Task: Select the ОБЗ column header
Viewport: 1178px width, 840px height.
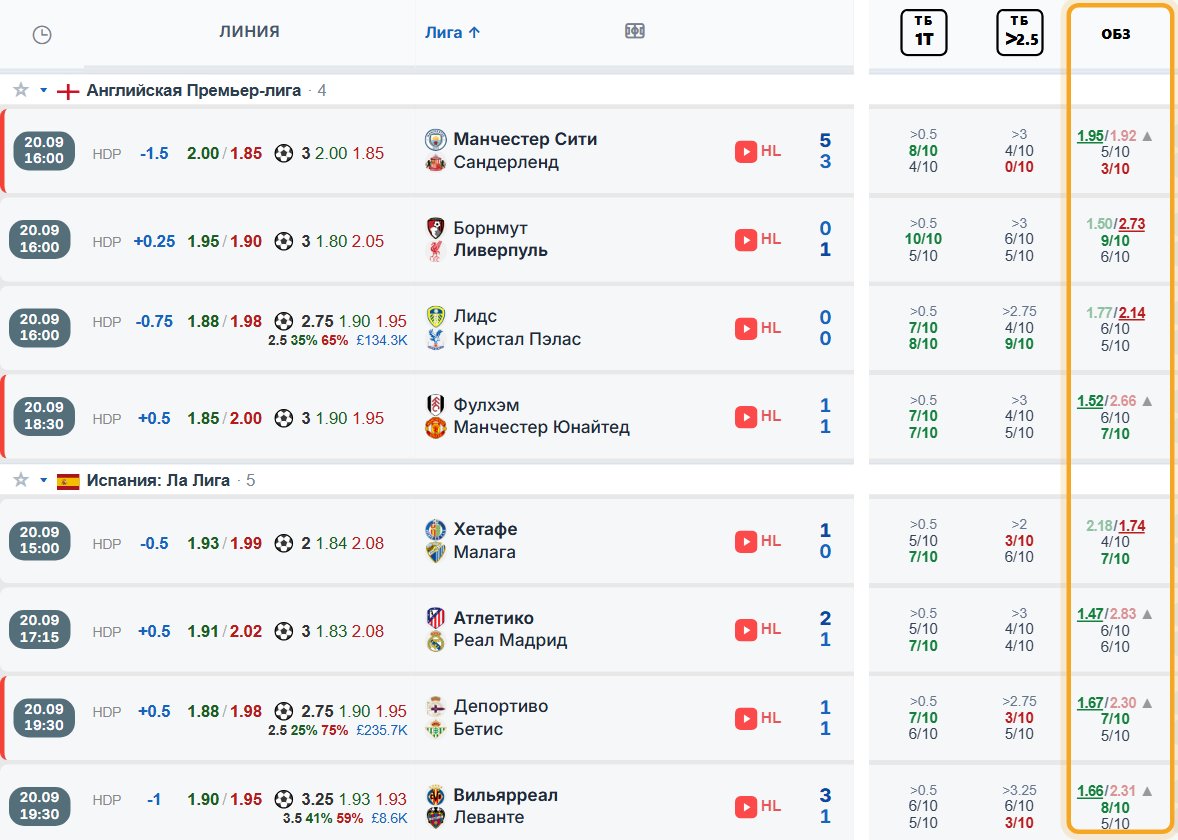Action: point(1116,34)
